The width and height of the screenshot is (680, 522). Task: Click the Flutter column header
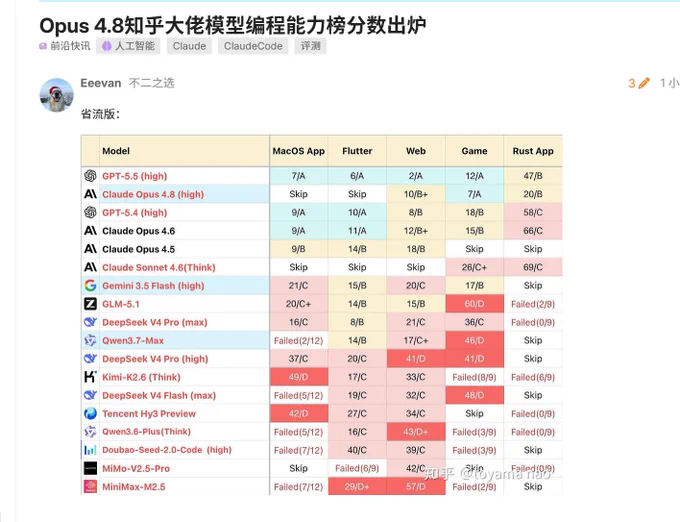[357, 151]
